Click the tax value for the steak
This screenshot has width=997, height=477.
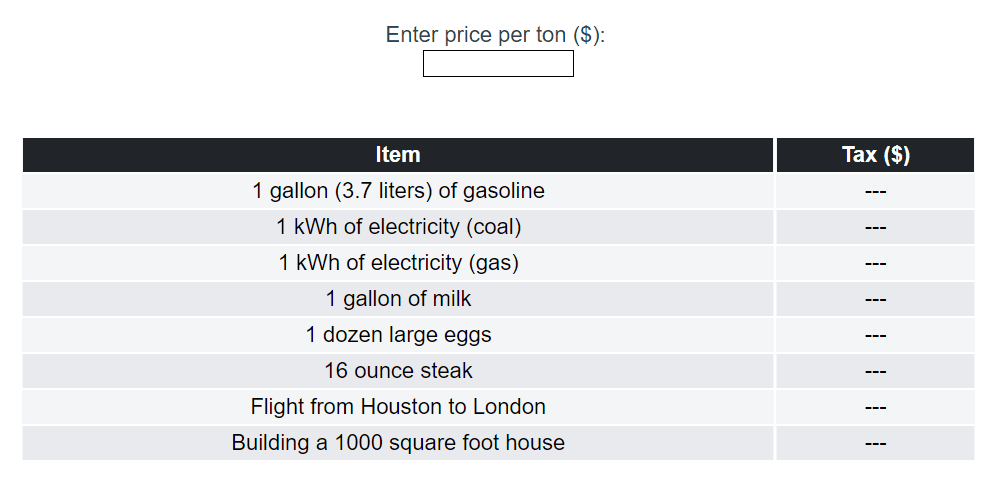(x=875, y=371)
